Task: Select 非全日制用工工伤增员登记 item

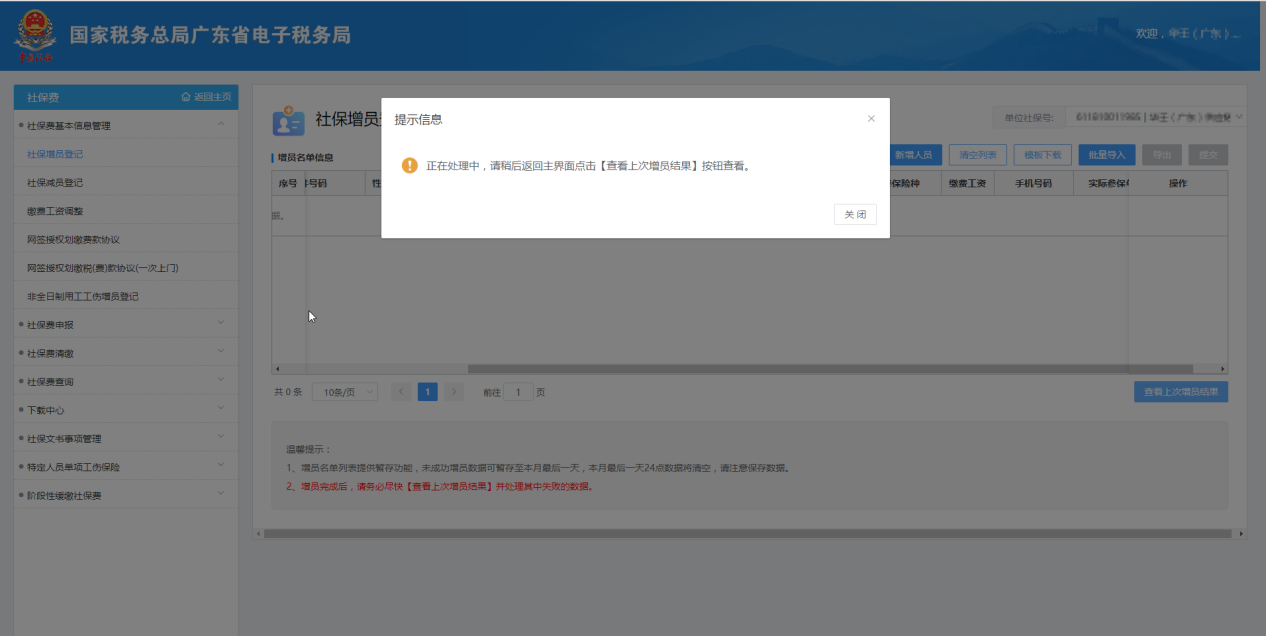Action: tap(83, 297)
